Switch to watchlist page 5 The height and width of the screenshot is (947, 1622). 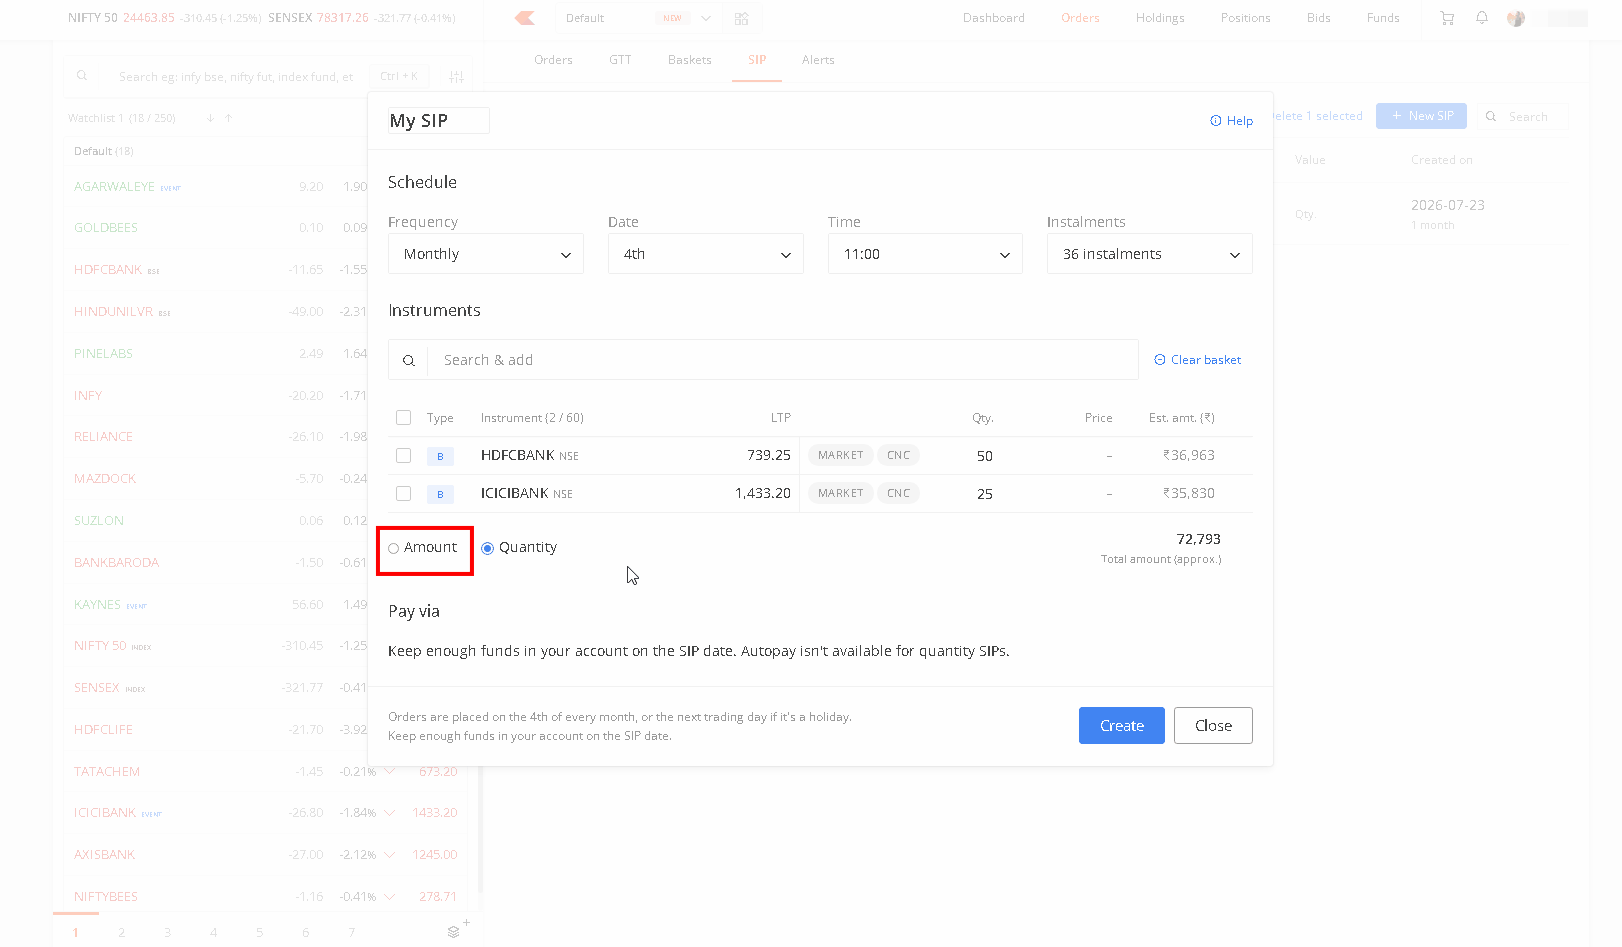[259, 932]
